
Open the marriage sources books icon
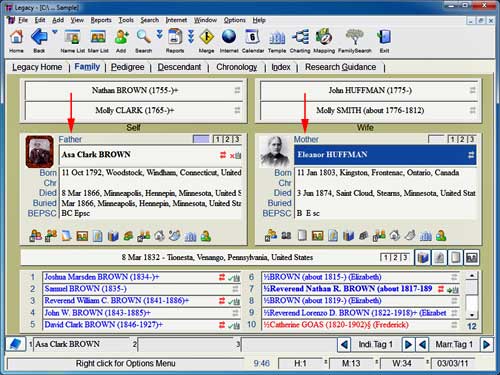[x=423, y=257]
